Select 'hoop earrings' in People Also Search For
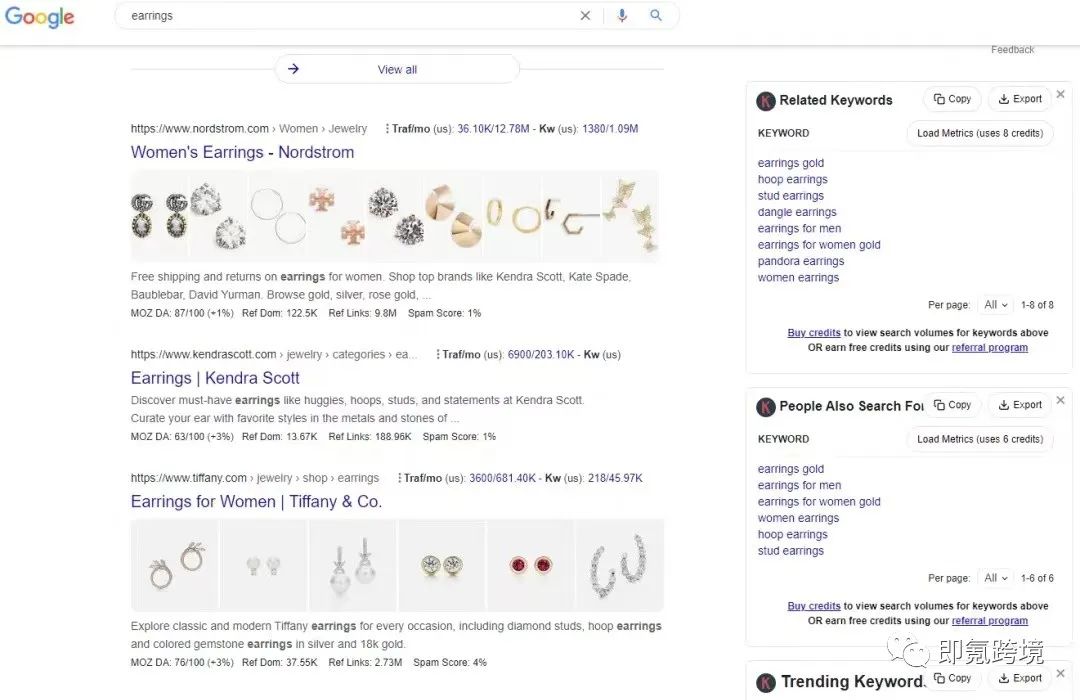This screenshot has height=700, width=1080. click(x=793, y=535)
